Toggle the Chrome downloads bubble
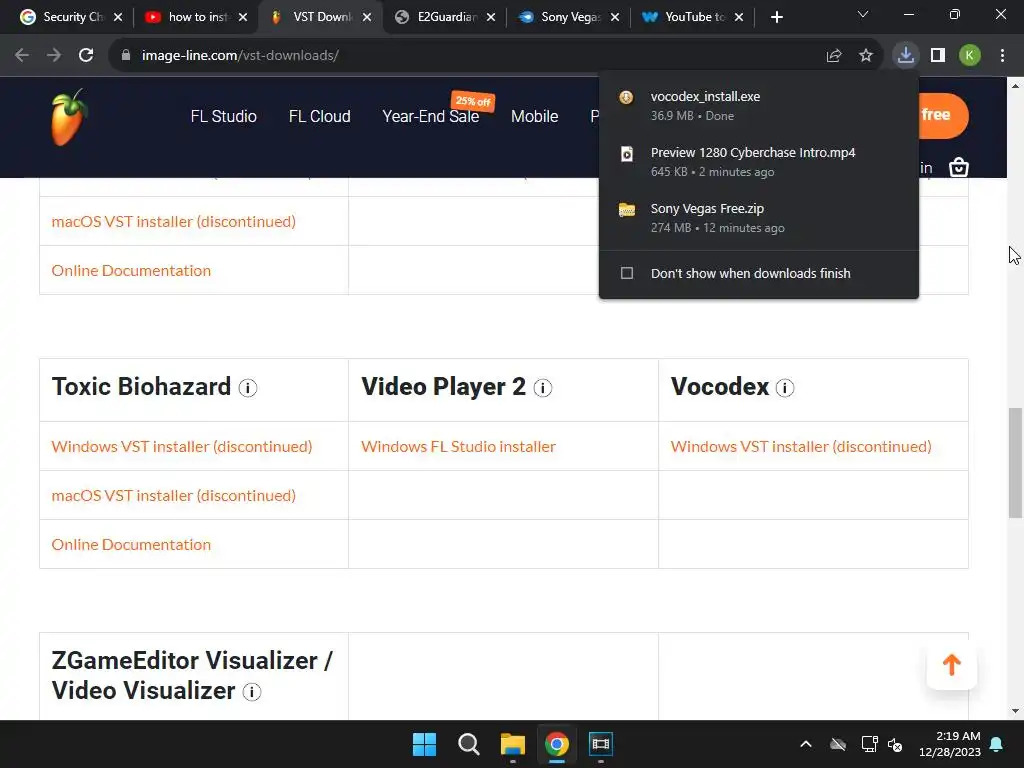This screenshot has width=1024, height=768. coord(905,56)
